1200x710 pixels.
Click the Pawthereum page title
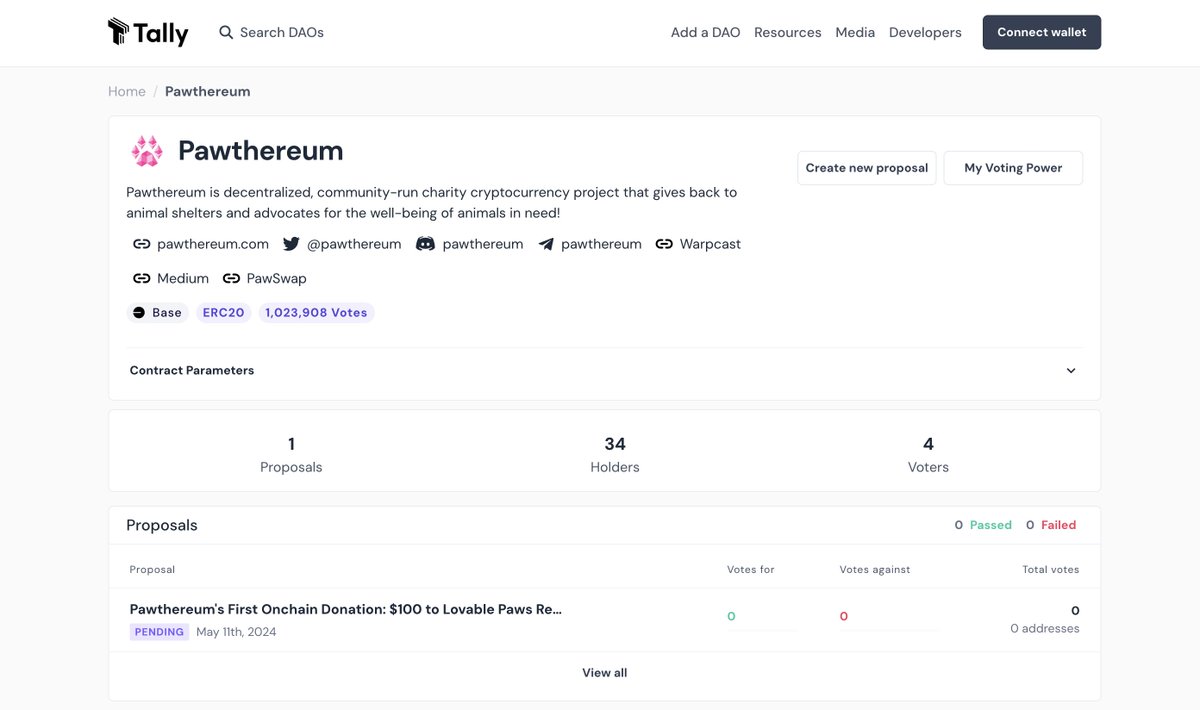pos(261,151)
